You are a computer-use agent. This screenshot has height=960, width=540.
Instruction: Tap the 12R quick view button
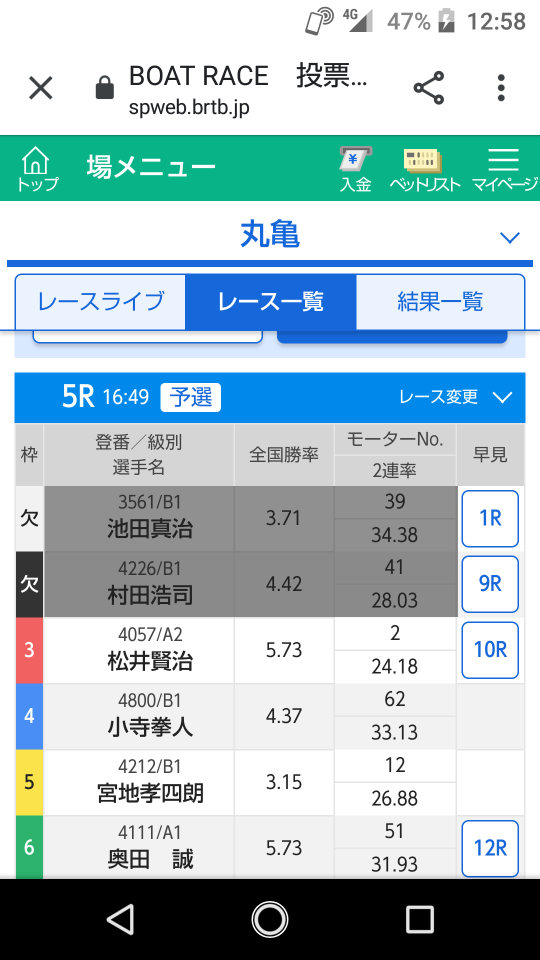[x=490, y=849]
